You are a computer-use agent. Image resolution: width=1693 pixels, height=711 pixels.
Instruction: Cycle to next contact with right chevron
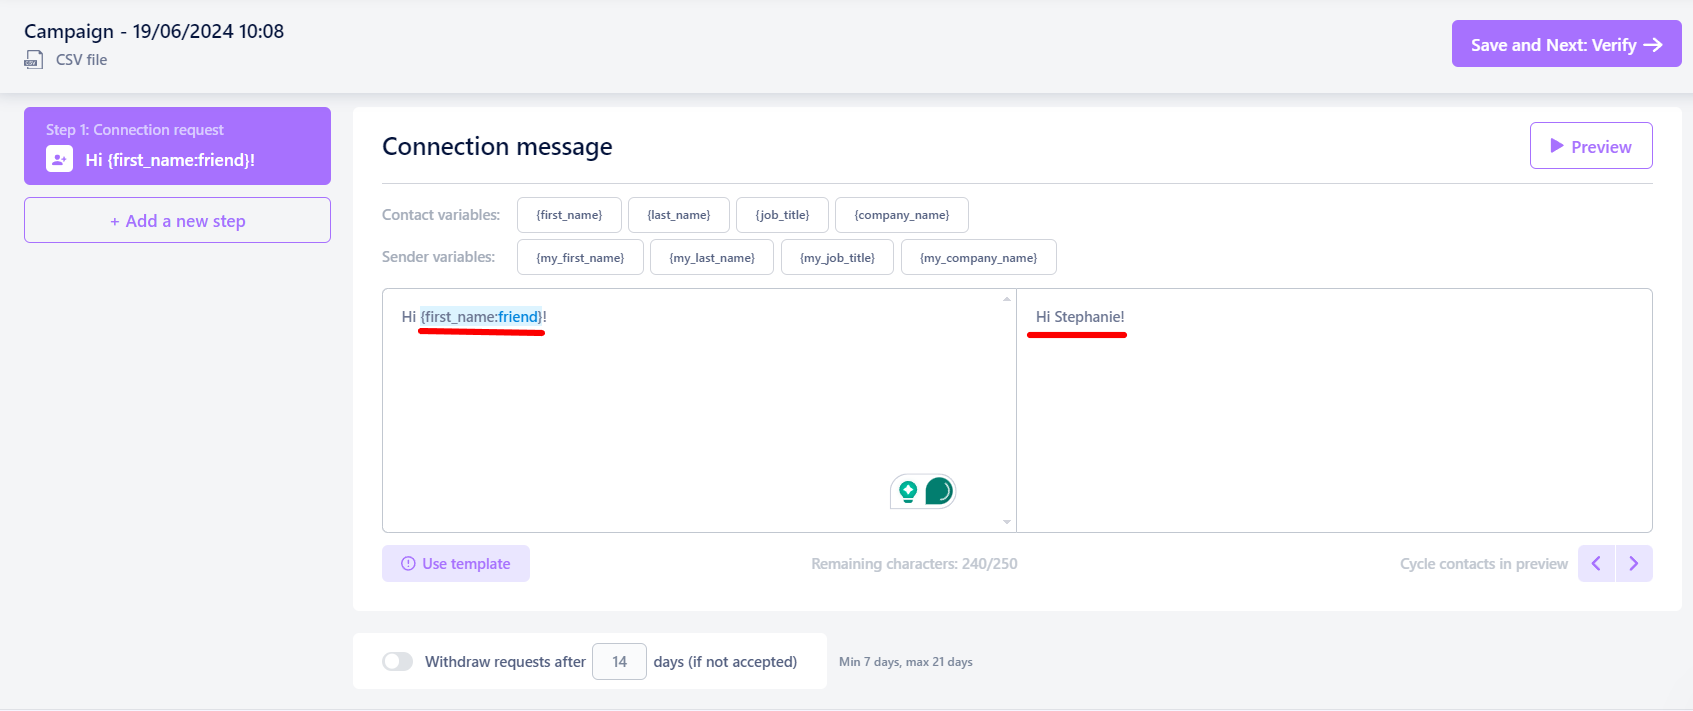point(1634,564)
